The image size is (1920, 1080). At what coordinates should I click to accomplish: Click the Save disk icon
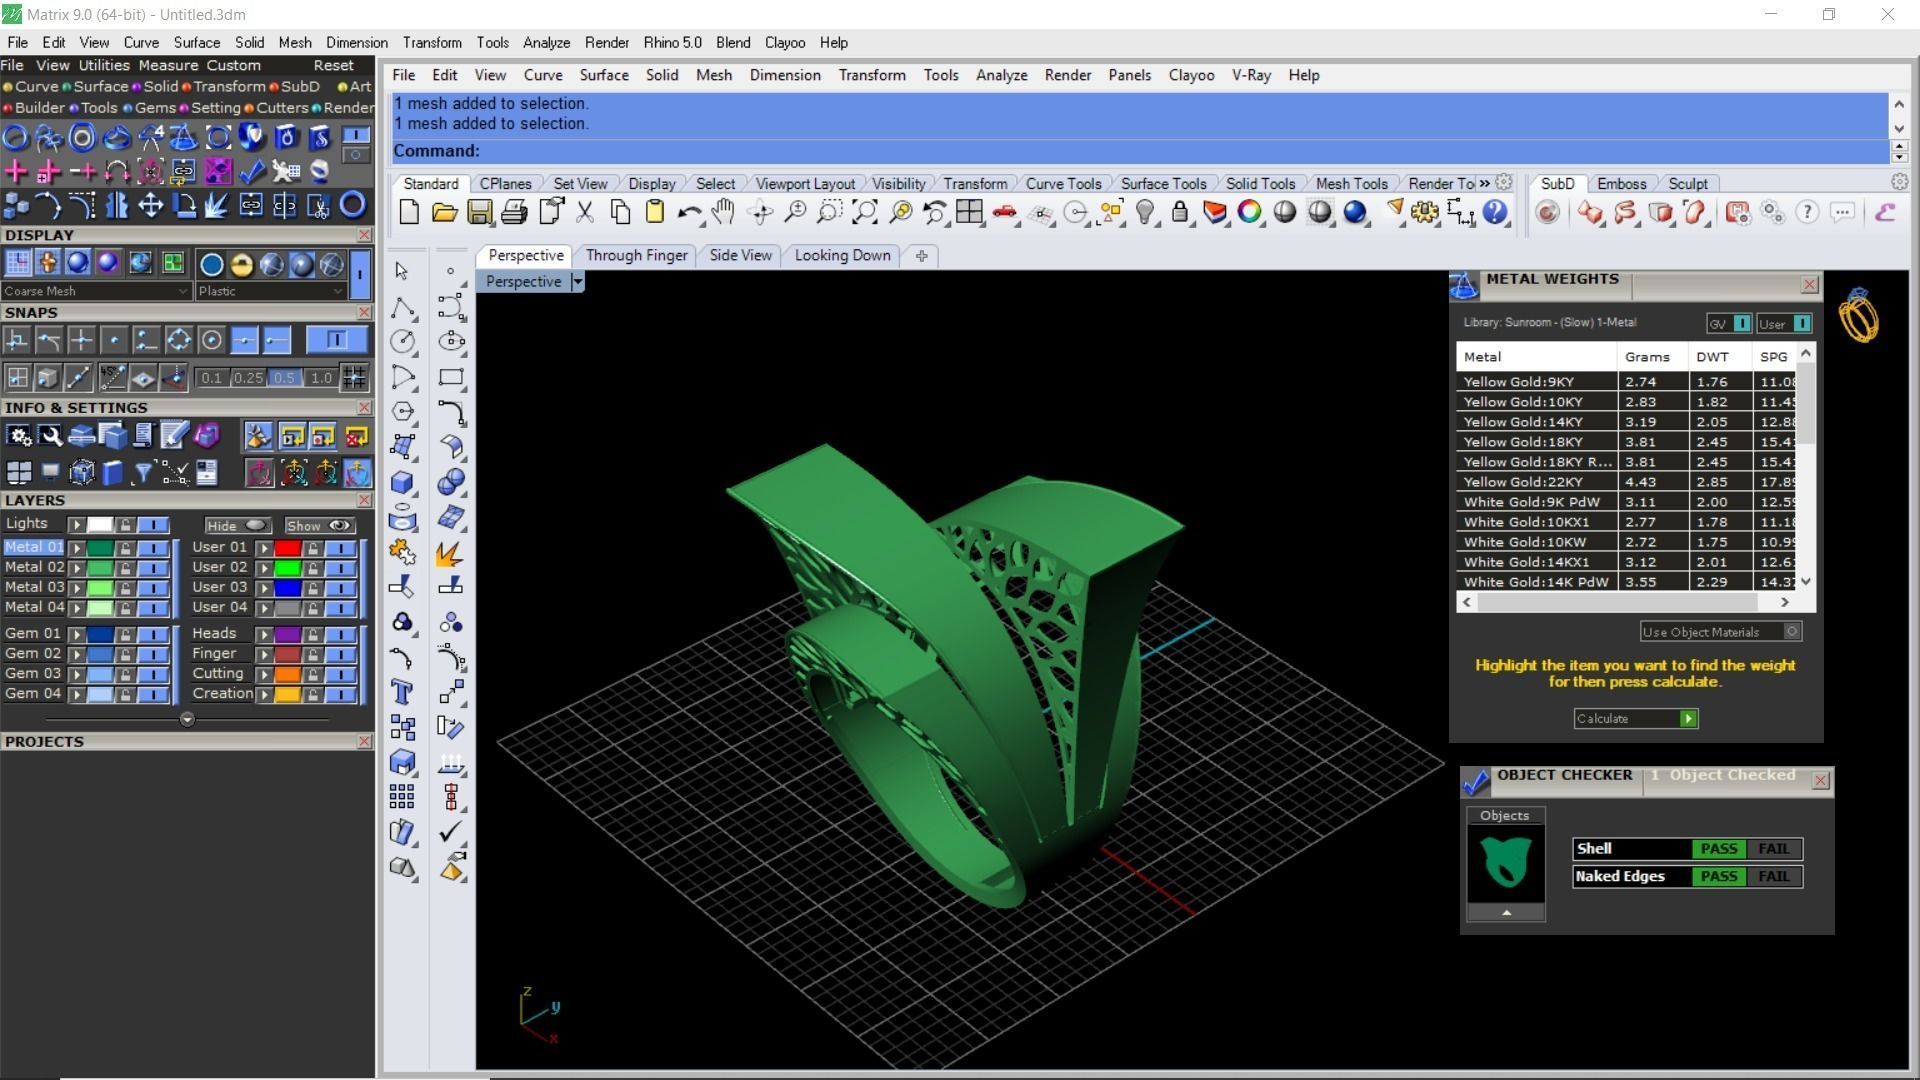pos(479,212)
